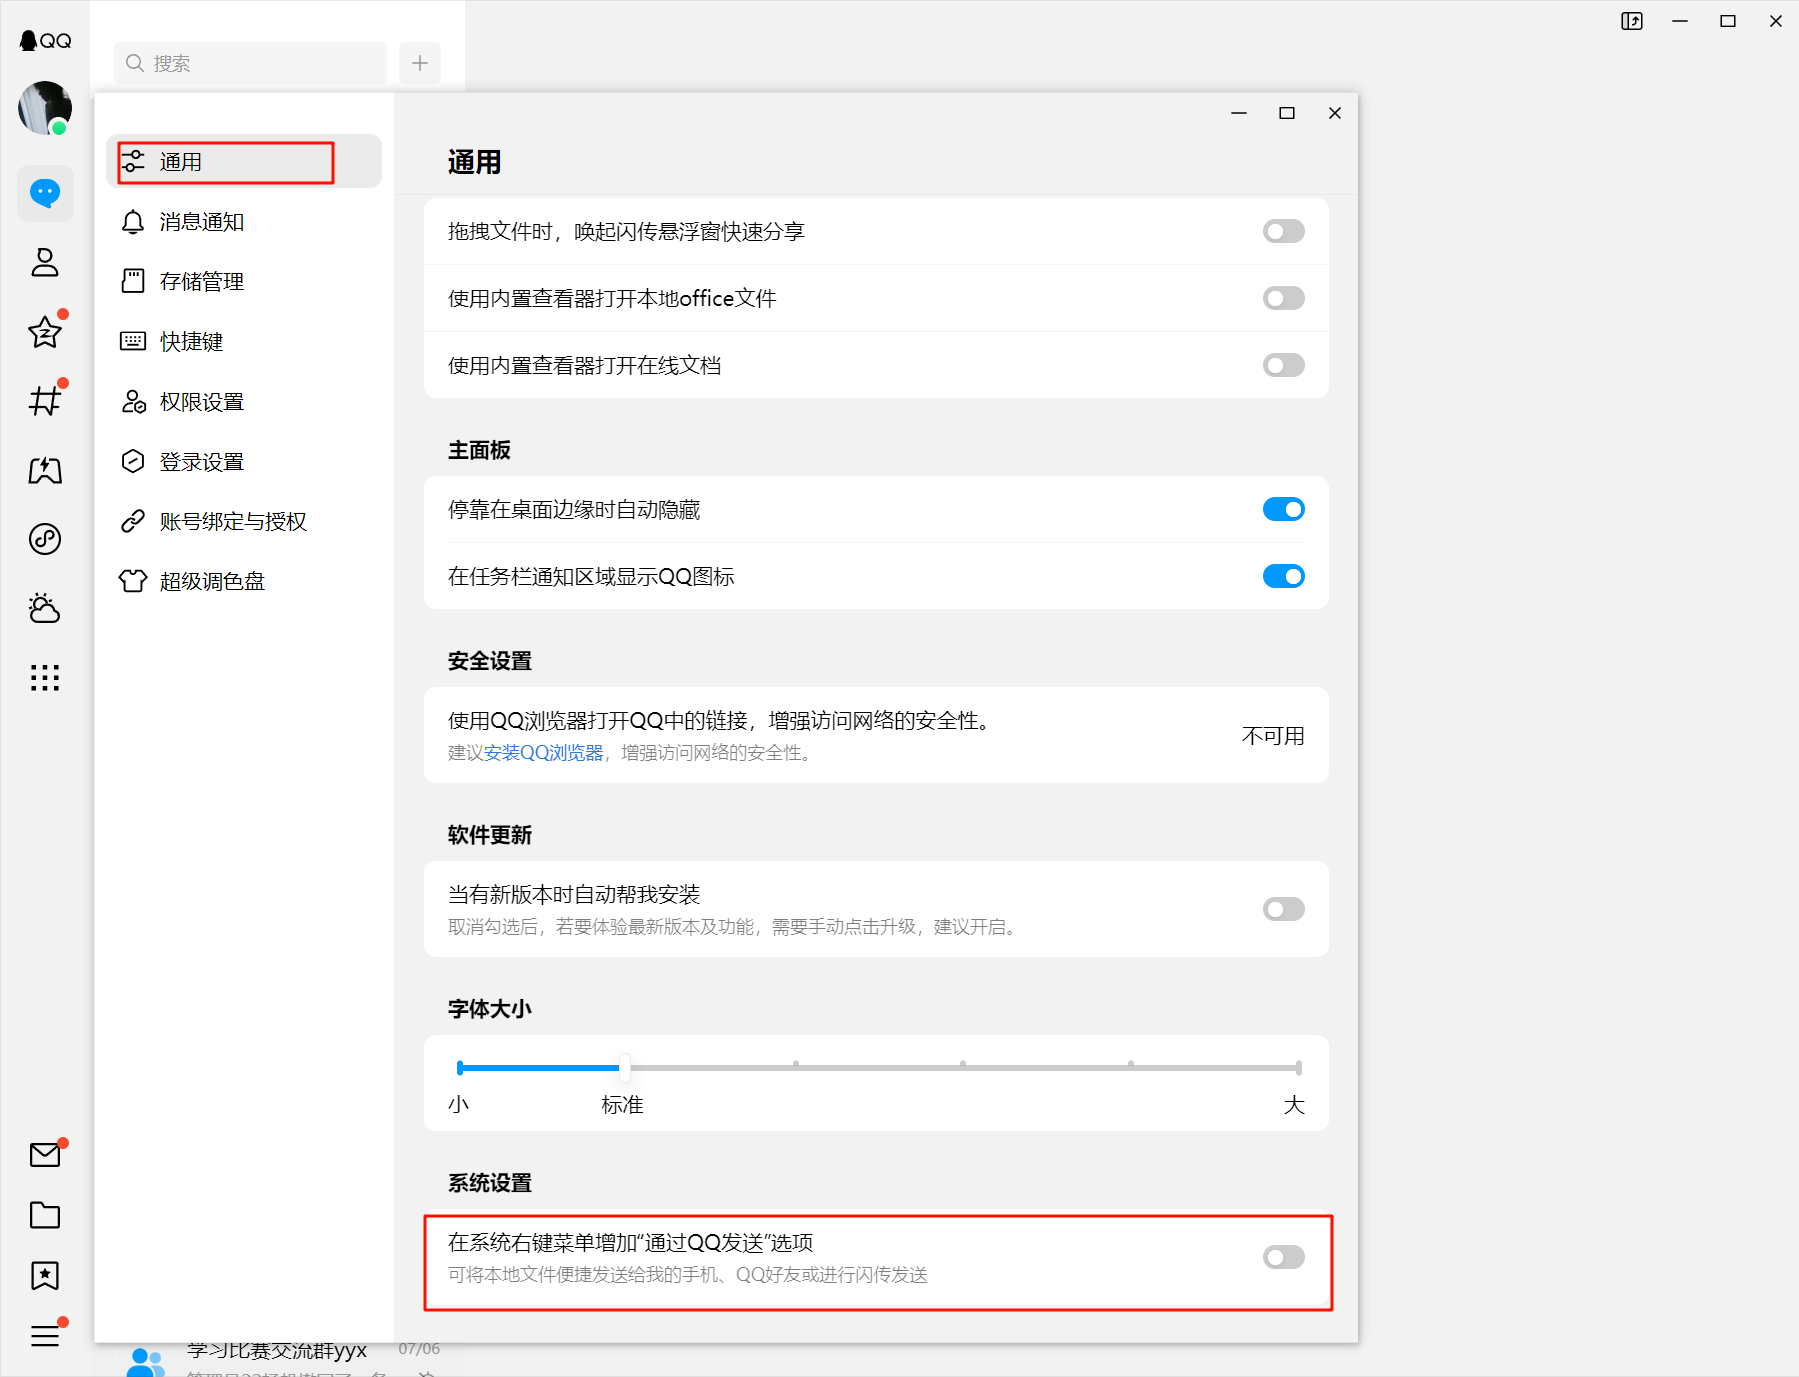The image size is (1799, 1377).
Task: Click the more apps grid icon
Action: pos(45,678)
